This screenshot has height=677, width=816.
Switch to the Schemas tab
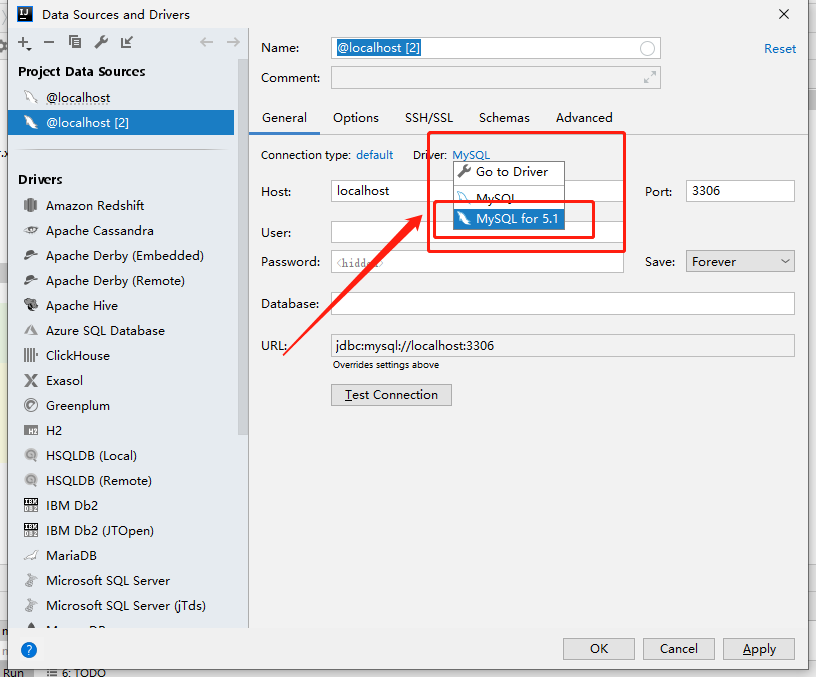click(x=504, y=118)
